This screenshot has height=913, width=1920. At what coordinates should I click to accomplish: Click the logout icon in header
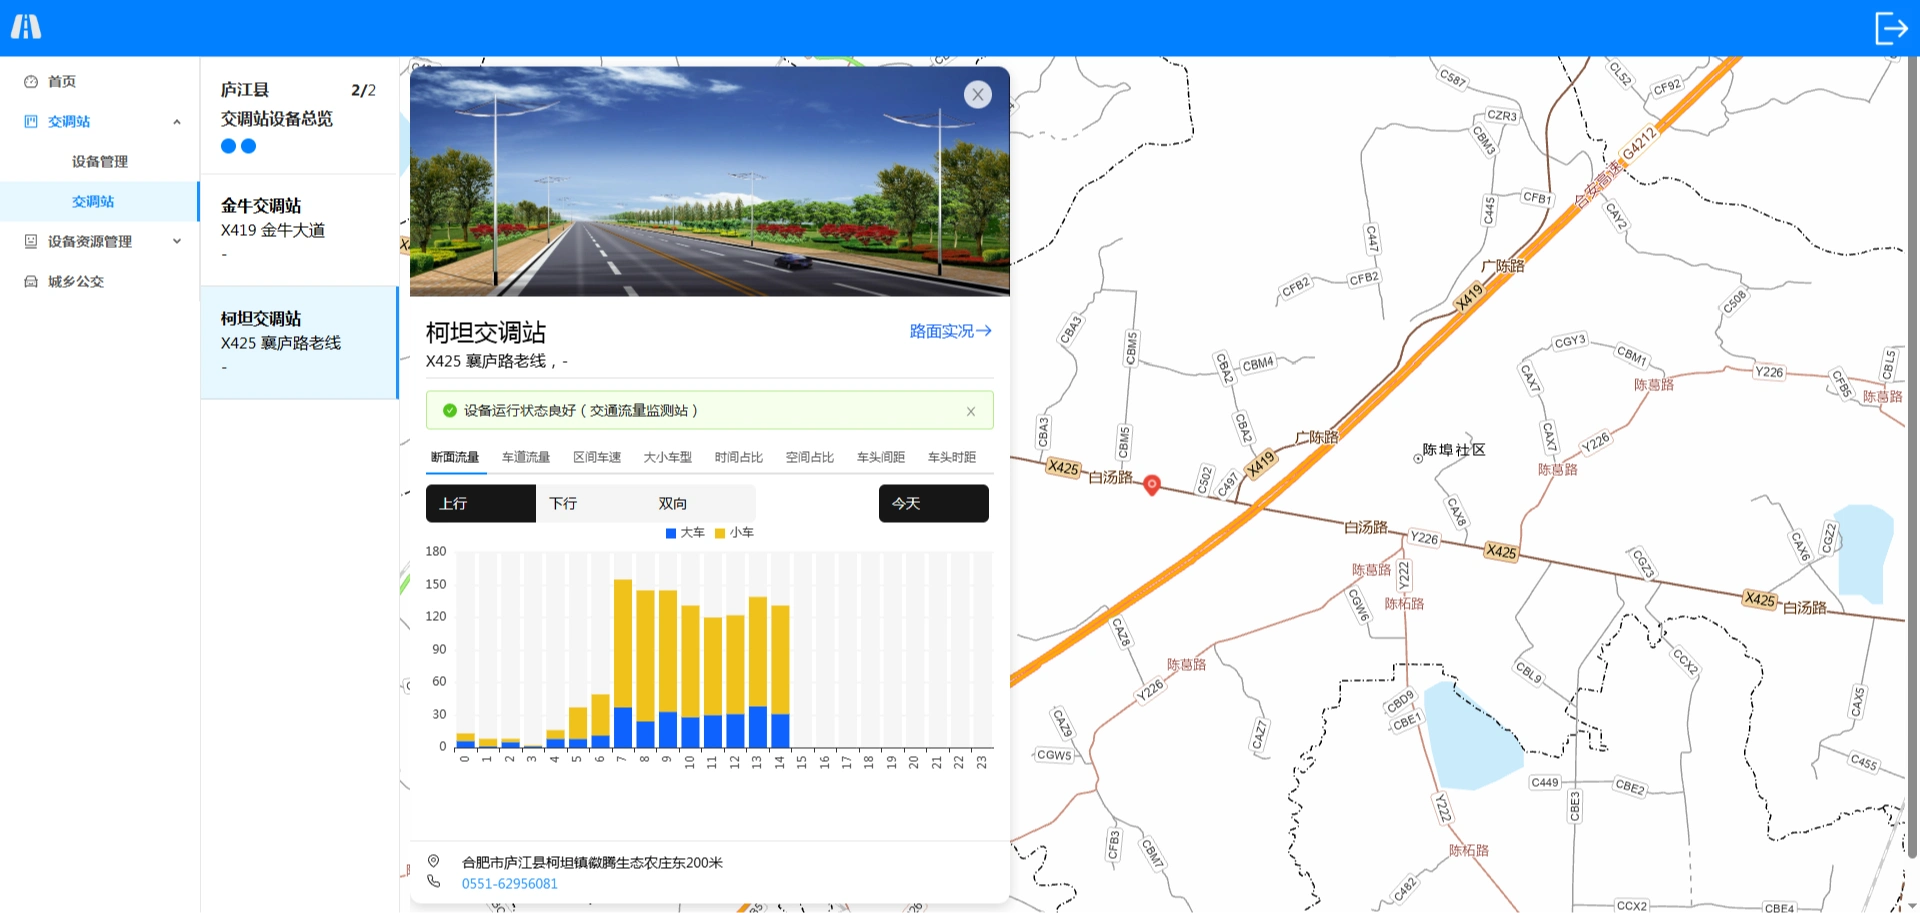1890,28
